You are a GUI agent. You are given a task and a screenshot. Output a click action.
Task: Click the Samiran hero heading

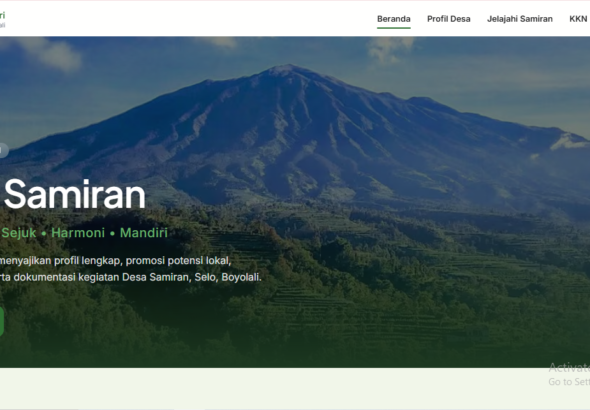pos(74,194)
